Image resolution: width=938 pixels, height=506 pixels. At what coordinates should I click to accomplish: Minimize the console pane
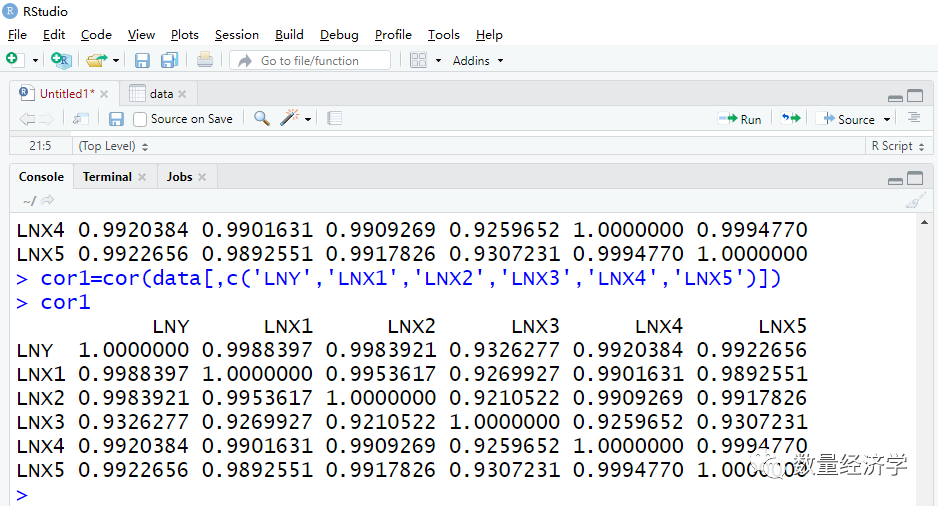pos(895,179)
